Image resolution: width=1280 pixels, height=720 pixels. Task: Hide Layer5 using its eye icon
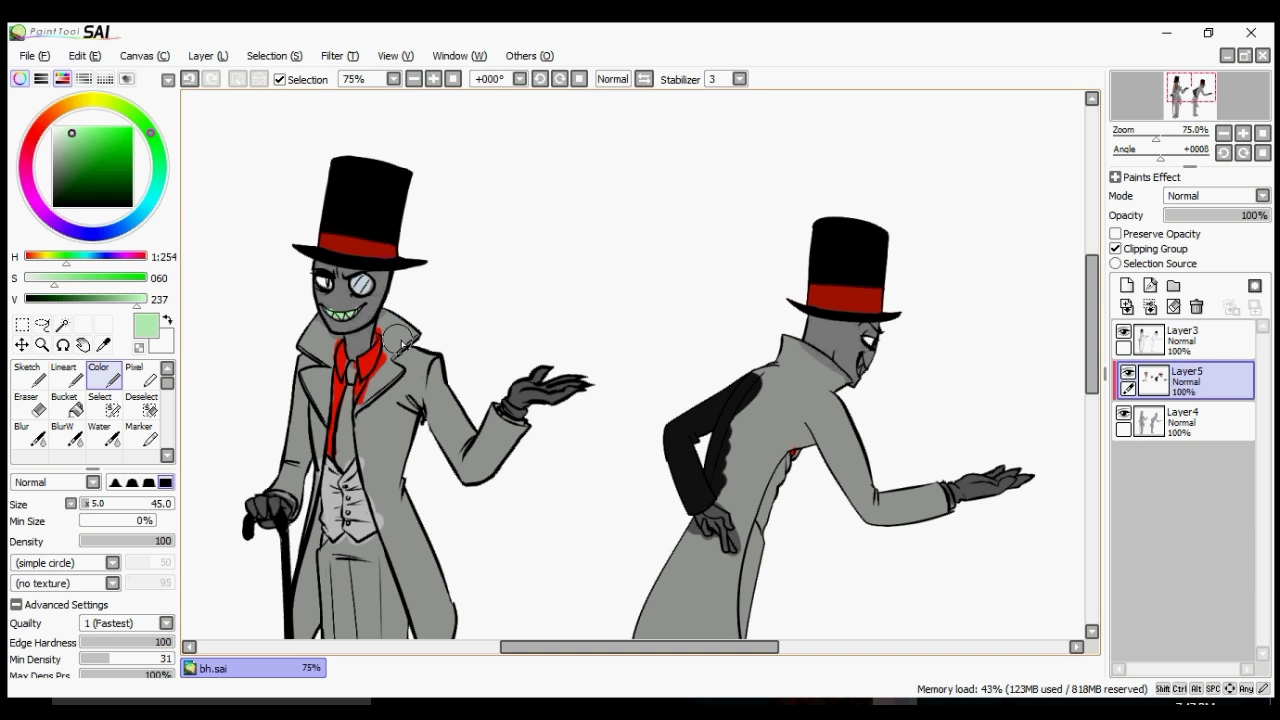tap(1128, 373)
